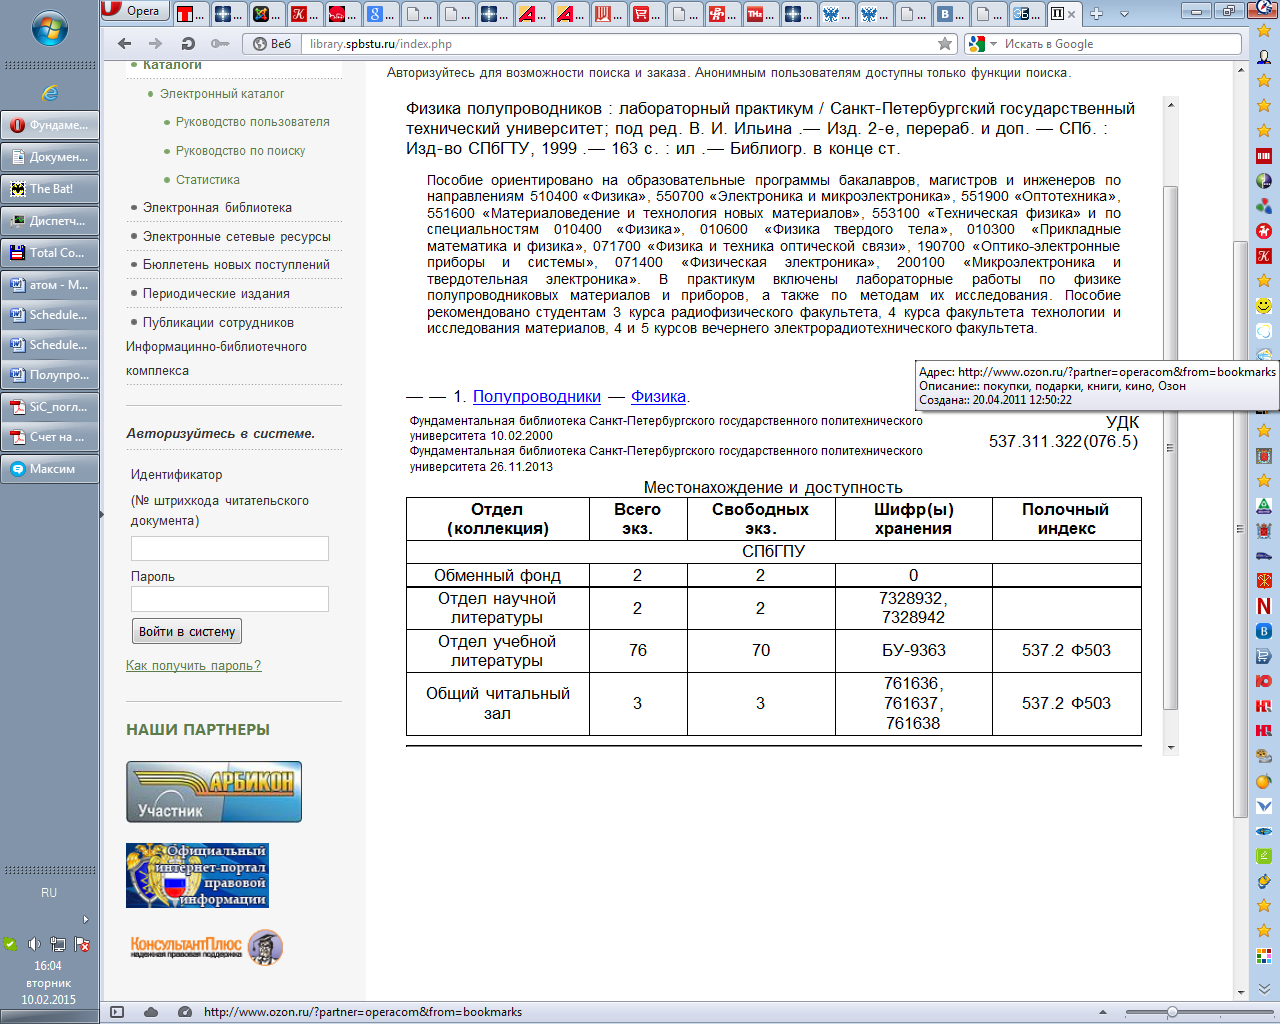Click the multicolor grid bookmark icon

click(x=1264, y=956)
